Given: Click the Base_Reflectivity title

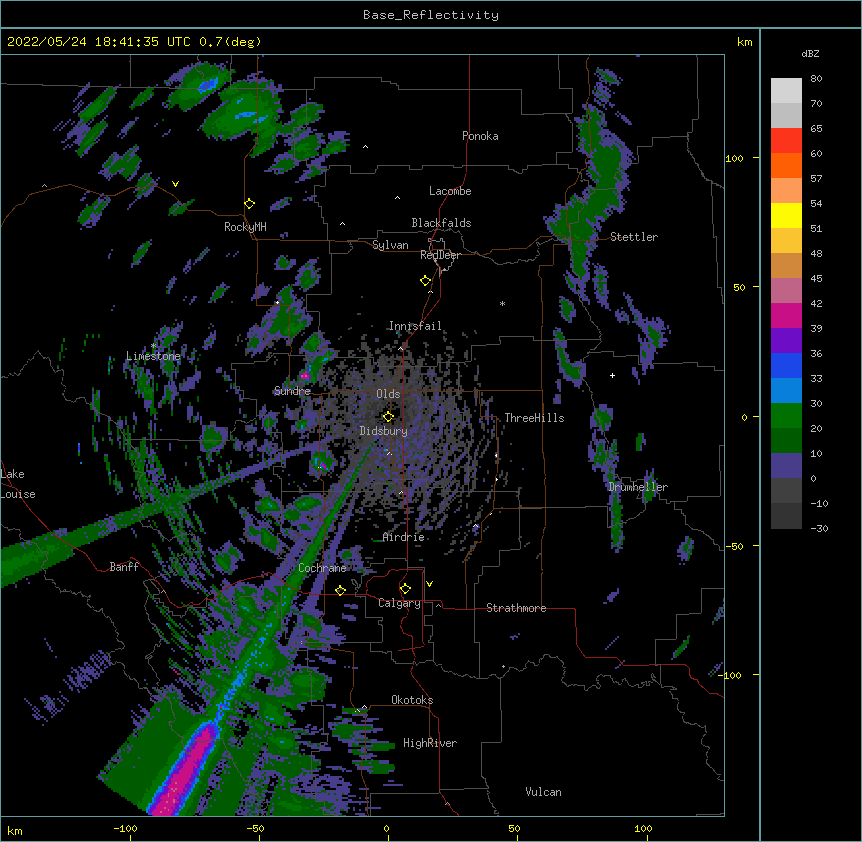Looking at the screenshot, I should pos(431,15).
